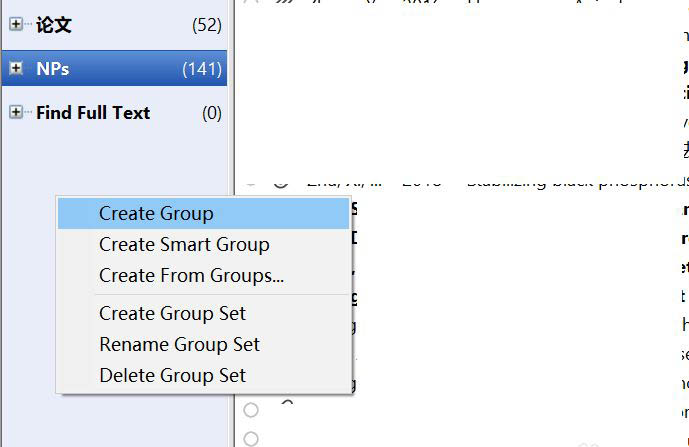Select the highlighted NPs group set
Viewport: 689px width, 447px height.
53,69
